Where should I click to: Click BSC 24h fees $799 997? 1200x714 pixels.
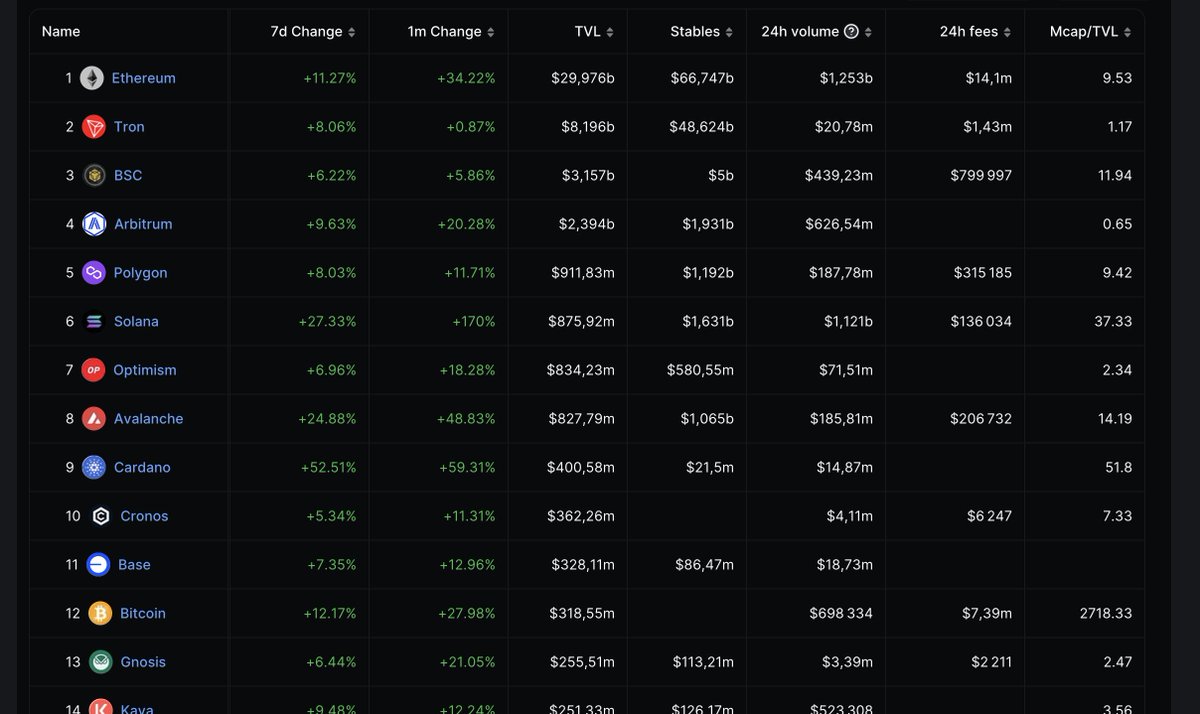tap(981, 175)
